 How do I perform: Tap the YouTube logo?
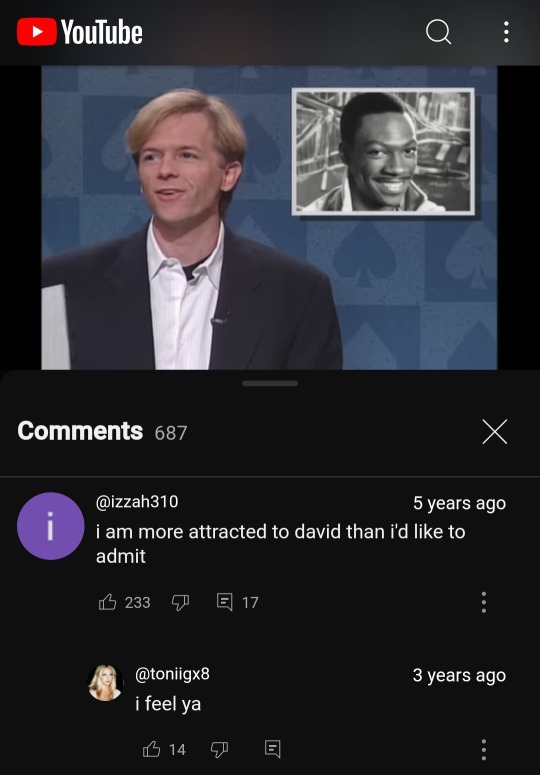click(x=80, y=32)
